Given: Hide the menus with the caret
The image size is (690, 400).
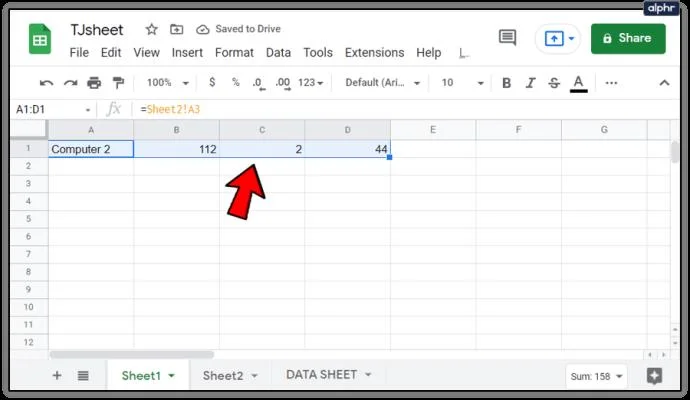Looking at the screenshot, I should pyautogui.click(x=664, y=83).
